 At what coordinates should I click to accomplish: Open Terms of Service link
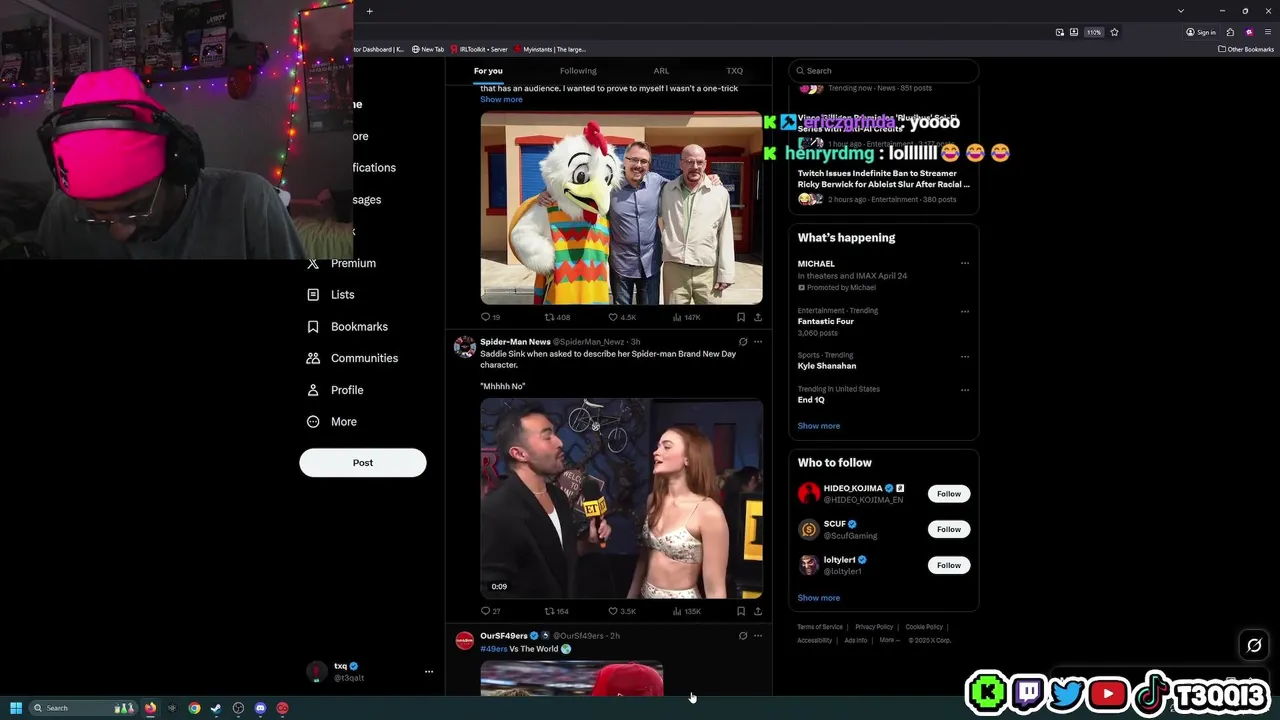pyautogui.click(x=820, y=627)
